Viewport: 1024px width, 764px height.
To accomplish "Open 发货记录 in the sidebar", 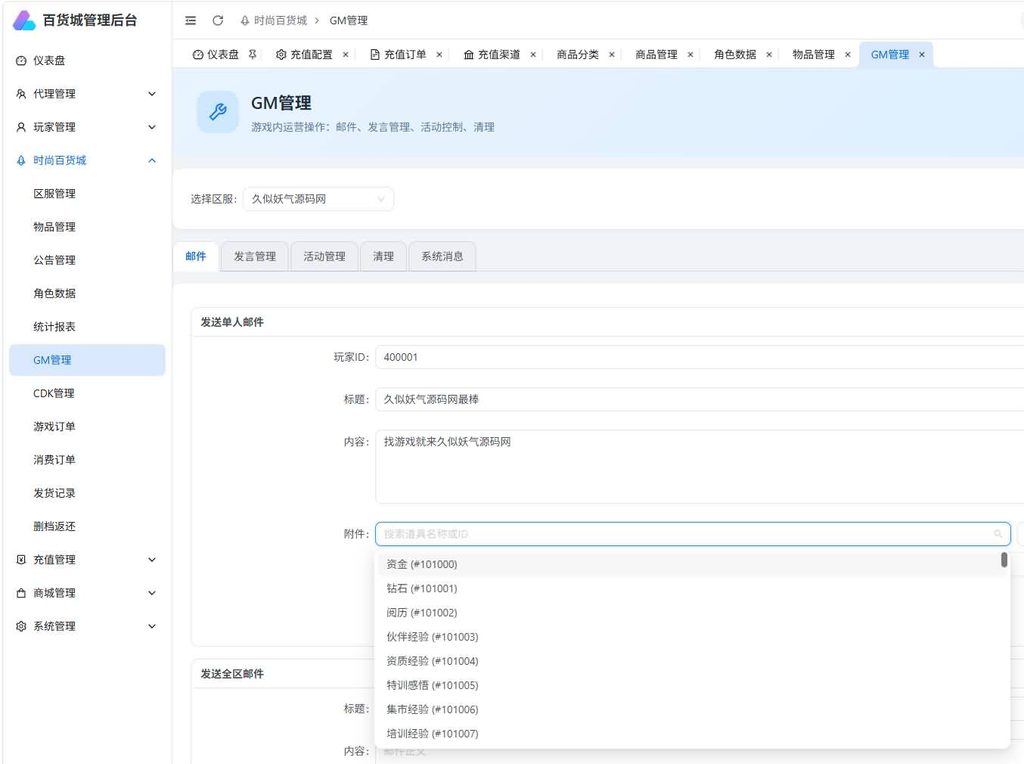I will coord(87,493).
